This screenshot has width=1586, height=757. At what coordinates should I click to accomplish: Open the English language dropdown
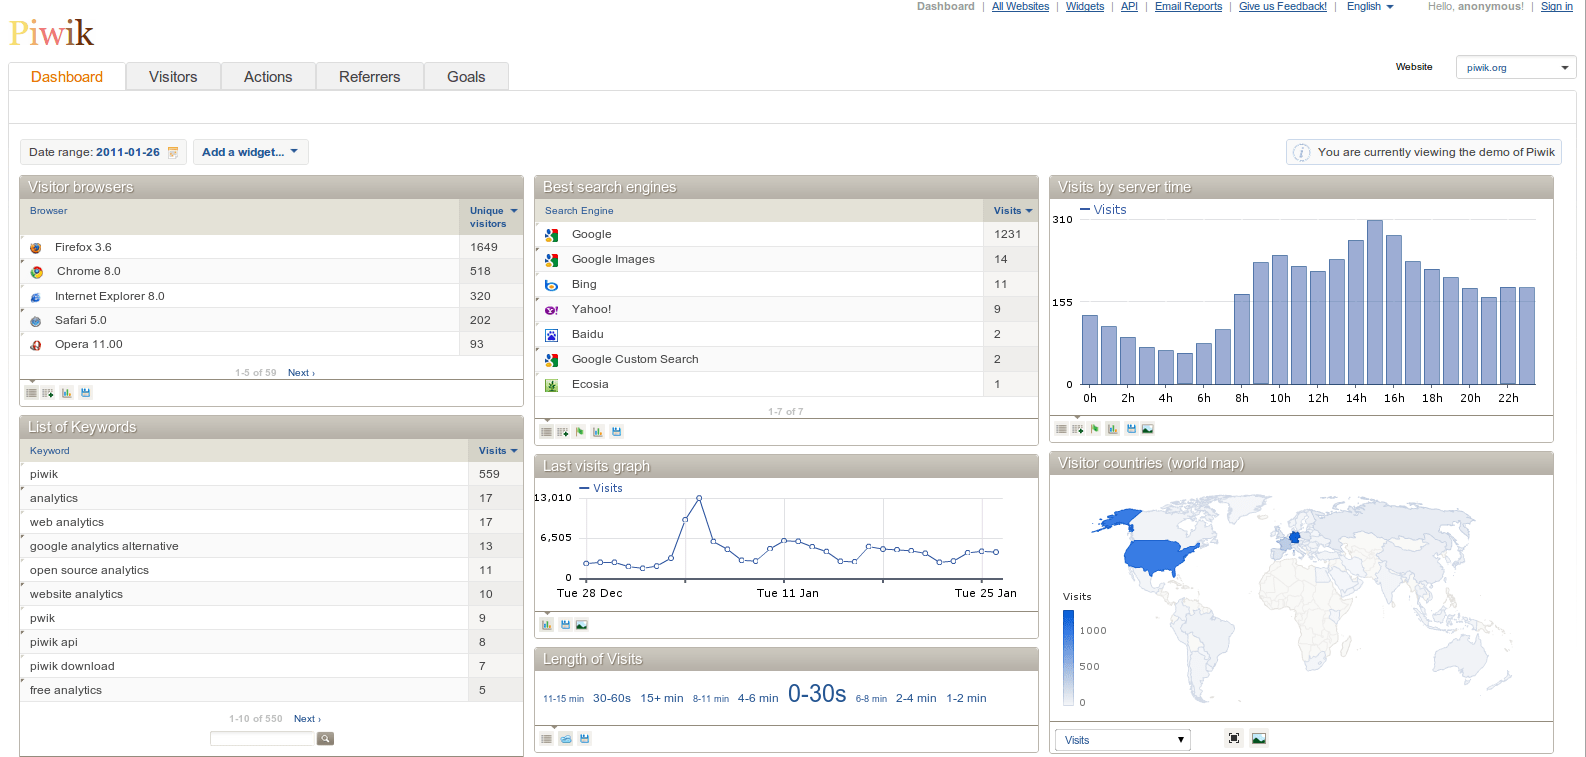(1369, 7)
